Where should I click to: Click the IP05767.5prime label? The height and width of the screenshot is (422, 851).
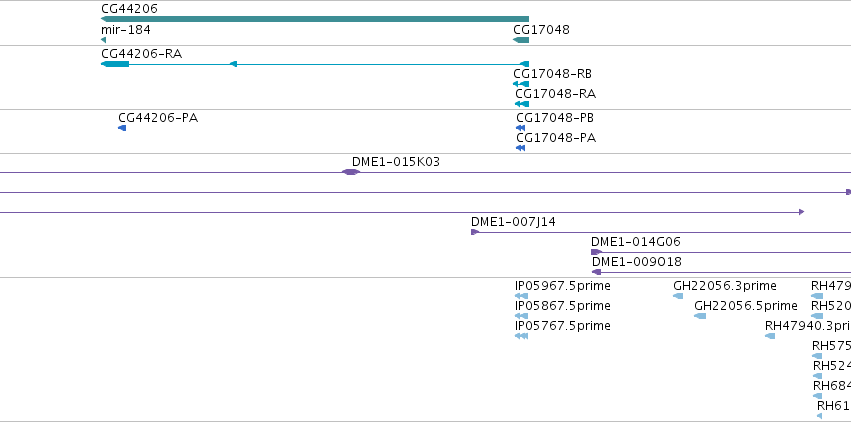coord(563,326)
